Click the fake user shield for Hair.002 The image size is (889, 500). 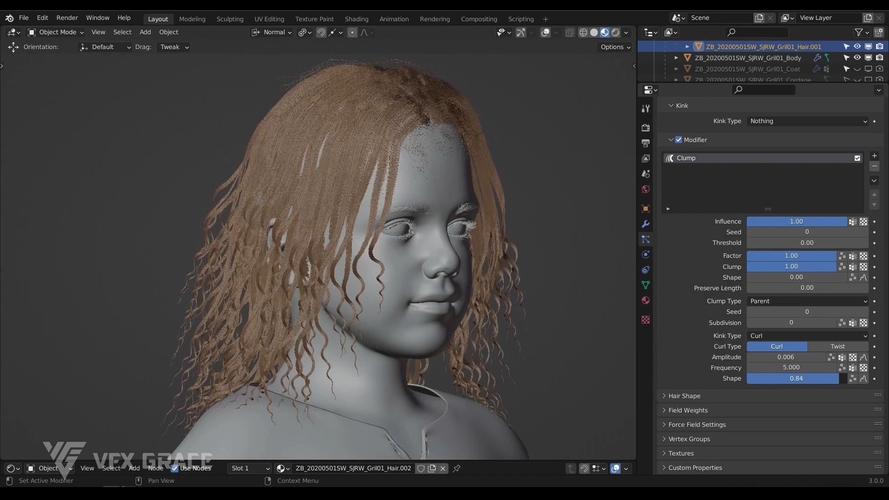[421, 468]
